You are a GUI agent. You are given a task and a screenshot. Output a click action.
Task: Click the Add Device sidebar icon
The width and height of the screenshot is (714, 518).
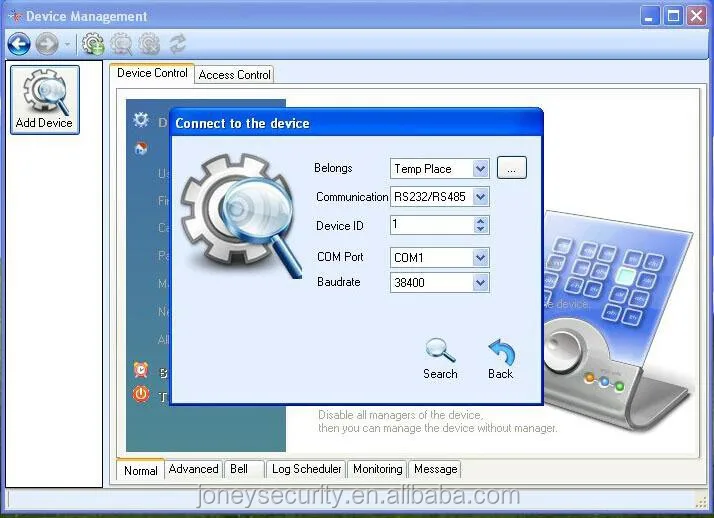(x=44, y=98)
